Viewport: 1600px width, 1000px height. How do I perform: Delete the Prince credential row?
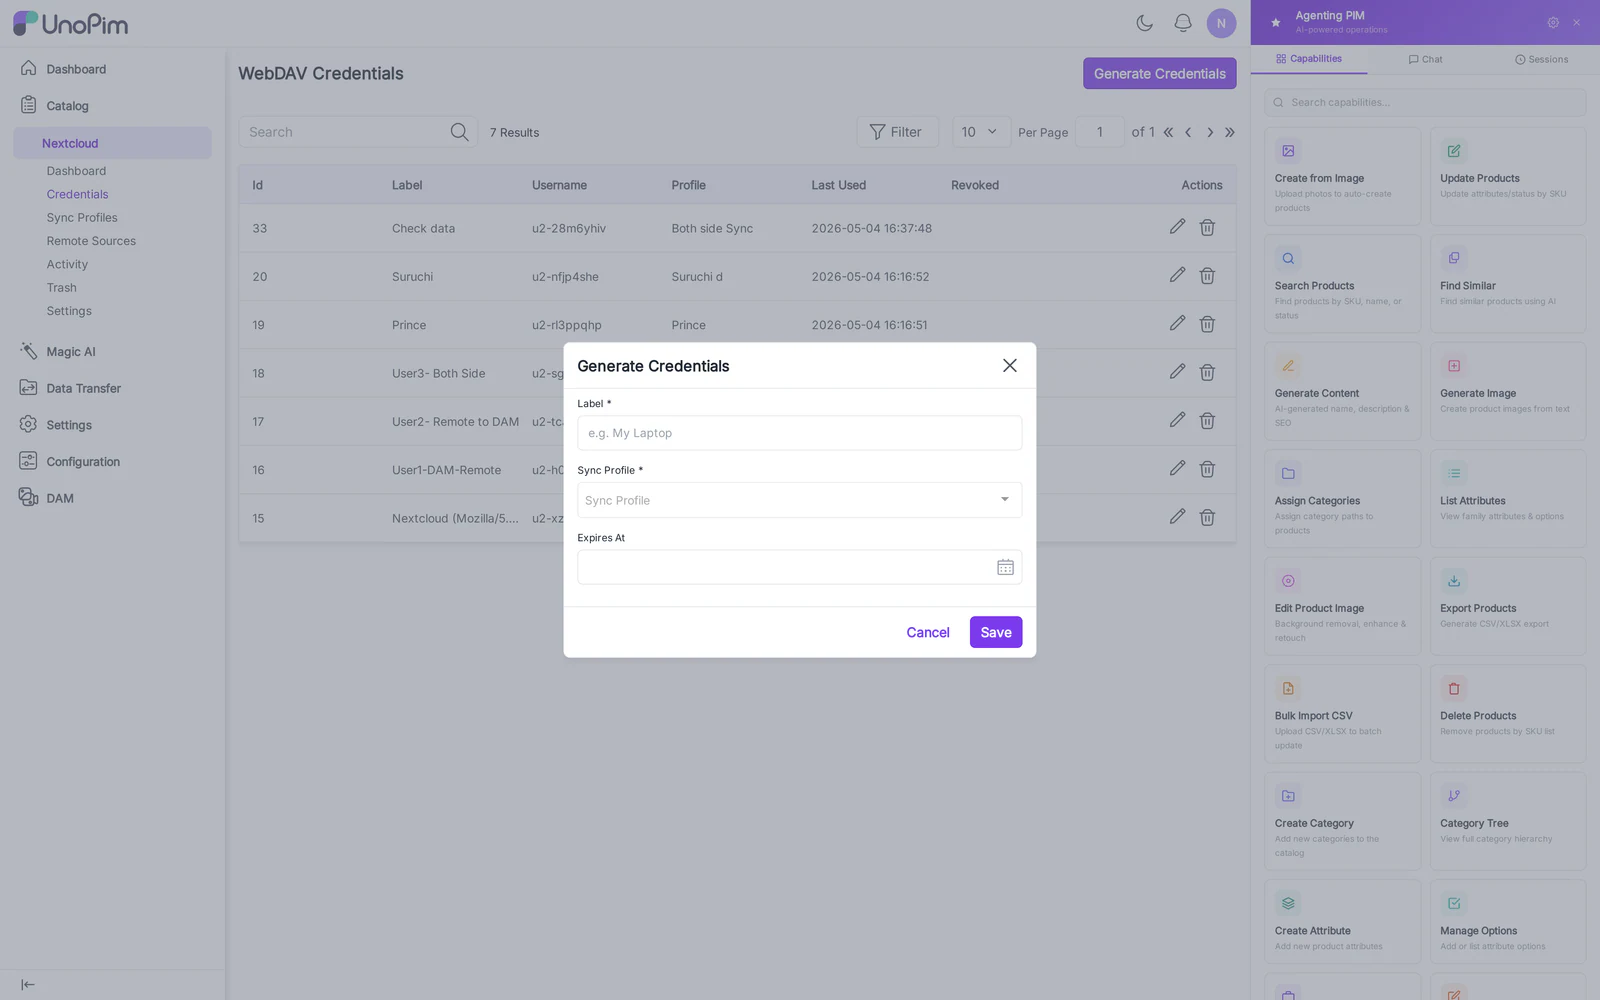(1207, 324)
